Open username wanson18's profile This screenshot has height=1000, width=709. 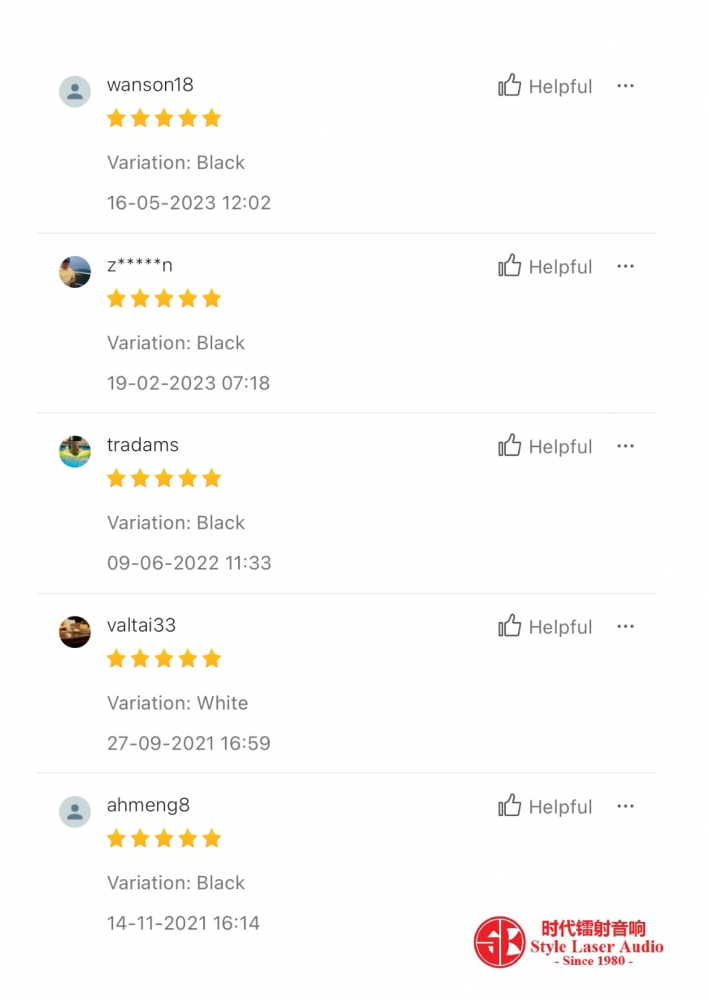pos(150,85)
